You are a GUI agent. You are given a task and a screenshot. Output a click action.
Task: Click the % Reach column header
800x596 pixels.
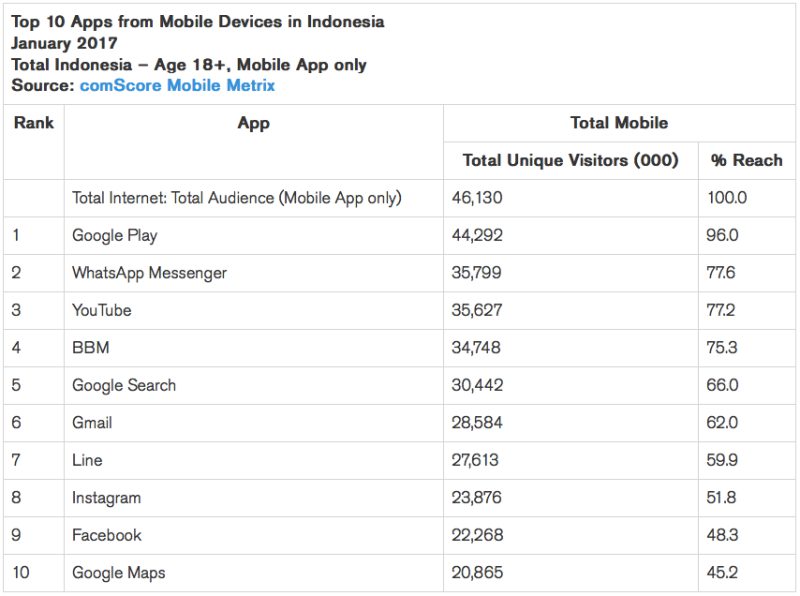(x=746, y=160)
